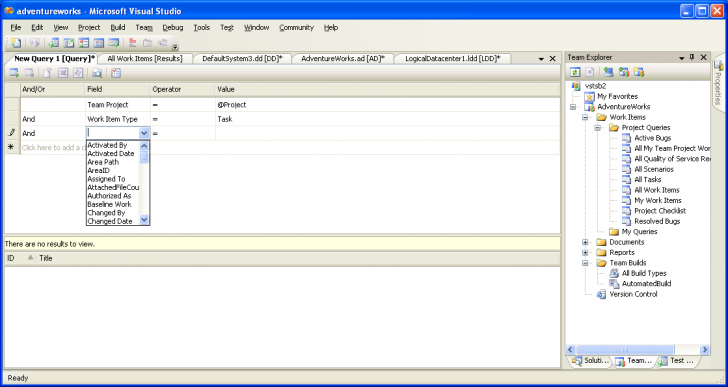Click the My Favorites star icon
Screen dimensions: 728x387
point(589,97)
